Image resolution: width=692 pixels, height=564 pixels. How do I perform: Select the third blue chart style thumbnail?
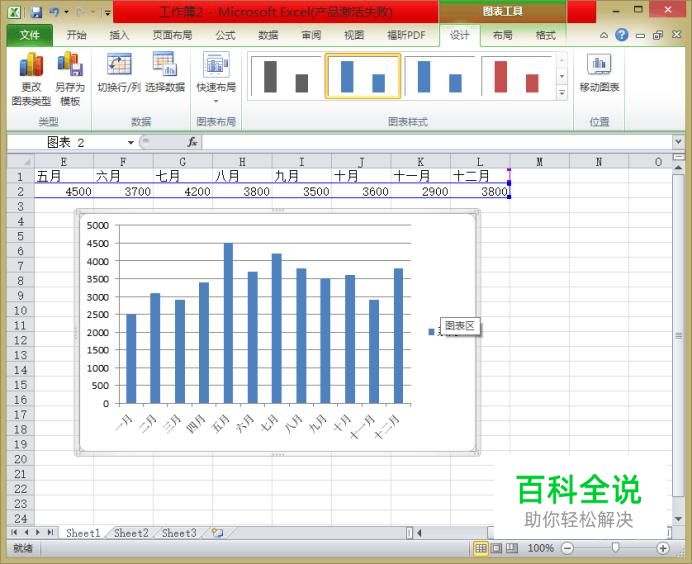coord(440,76)
